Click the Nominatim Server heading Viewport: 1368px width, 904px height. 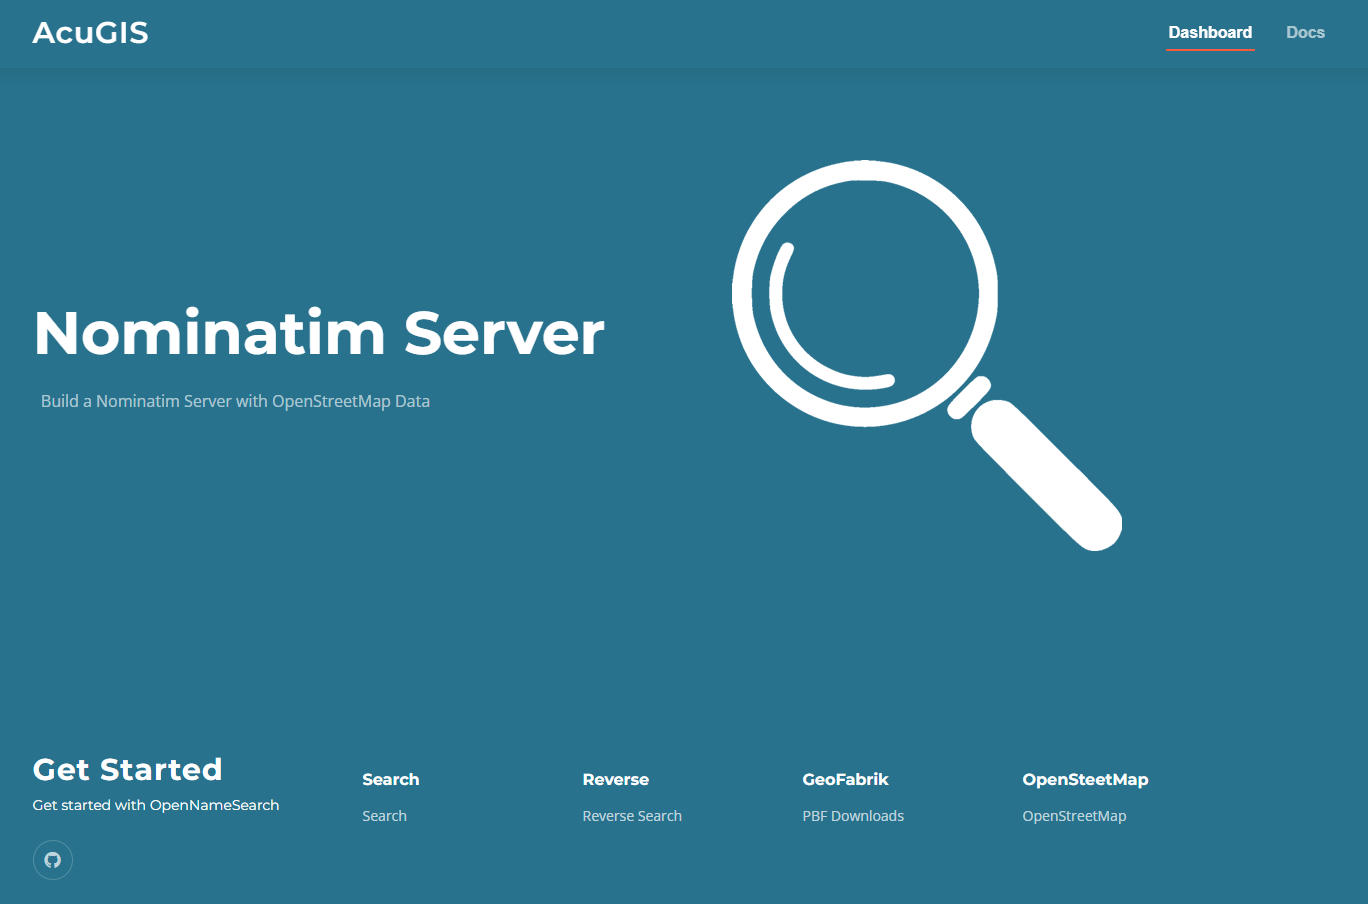click(x=319, y=333)
